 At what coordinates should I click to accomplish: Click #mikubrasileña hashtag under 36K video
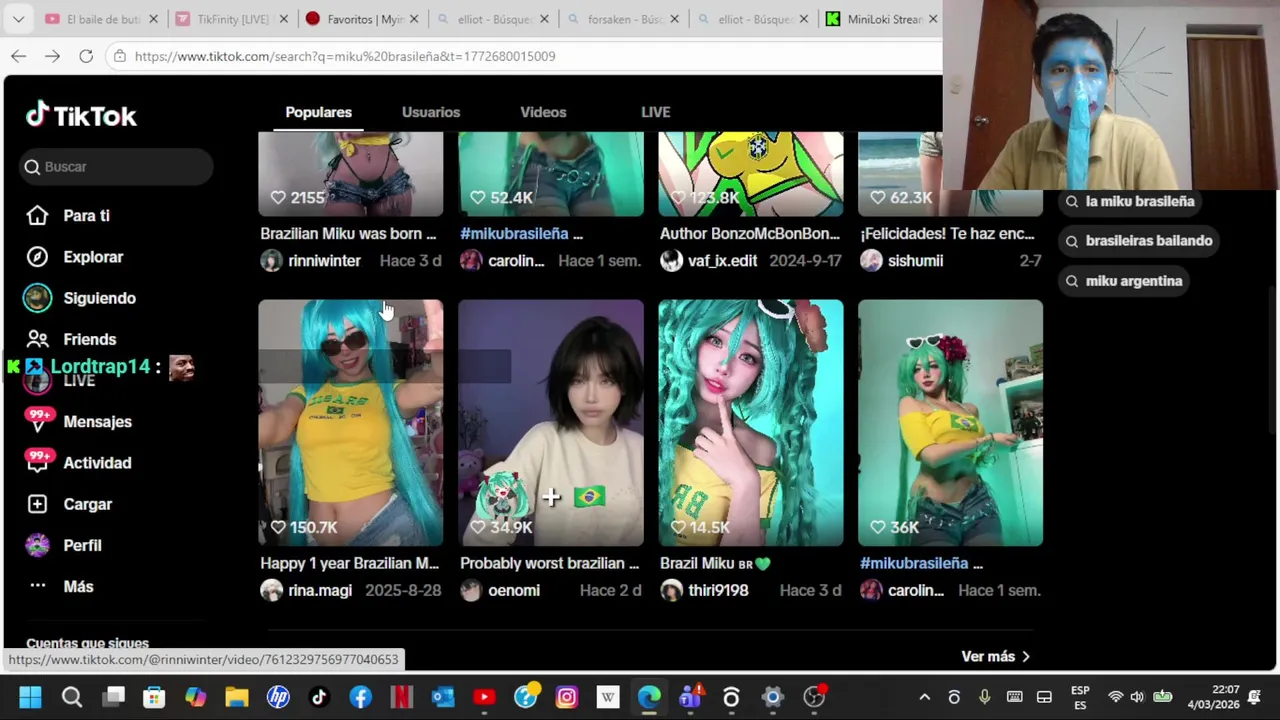tap(914, 563)
